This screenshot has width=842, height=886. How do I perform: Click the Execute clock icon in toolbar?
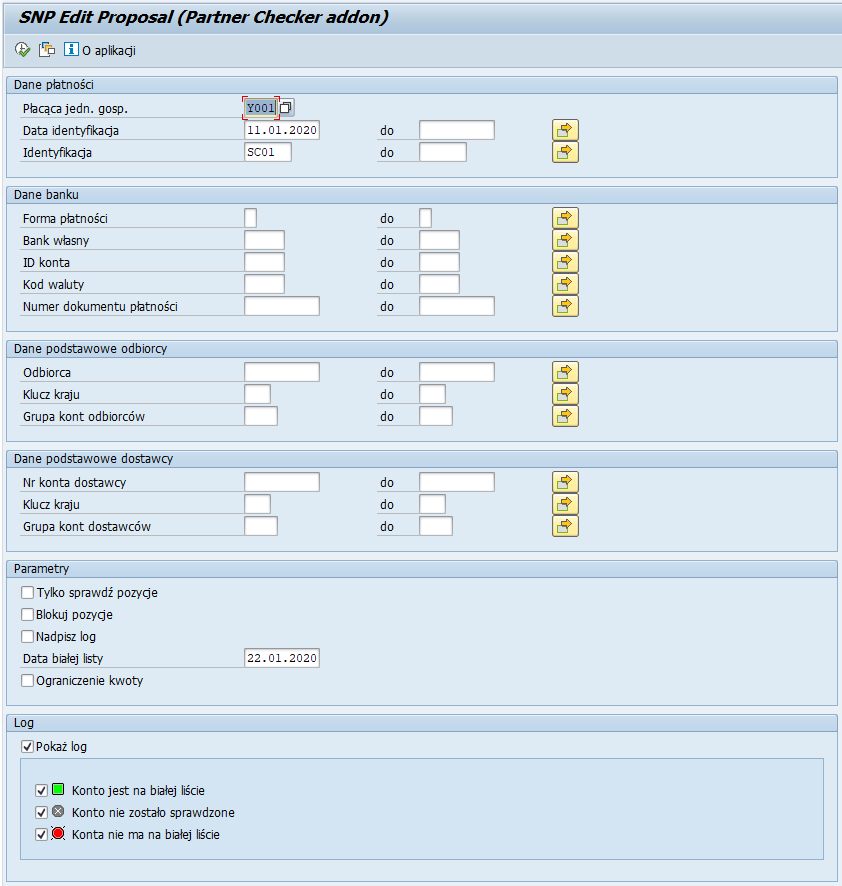click(x=23, y=50)
